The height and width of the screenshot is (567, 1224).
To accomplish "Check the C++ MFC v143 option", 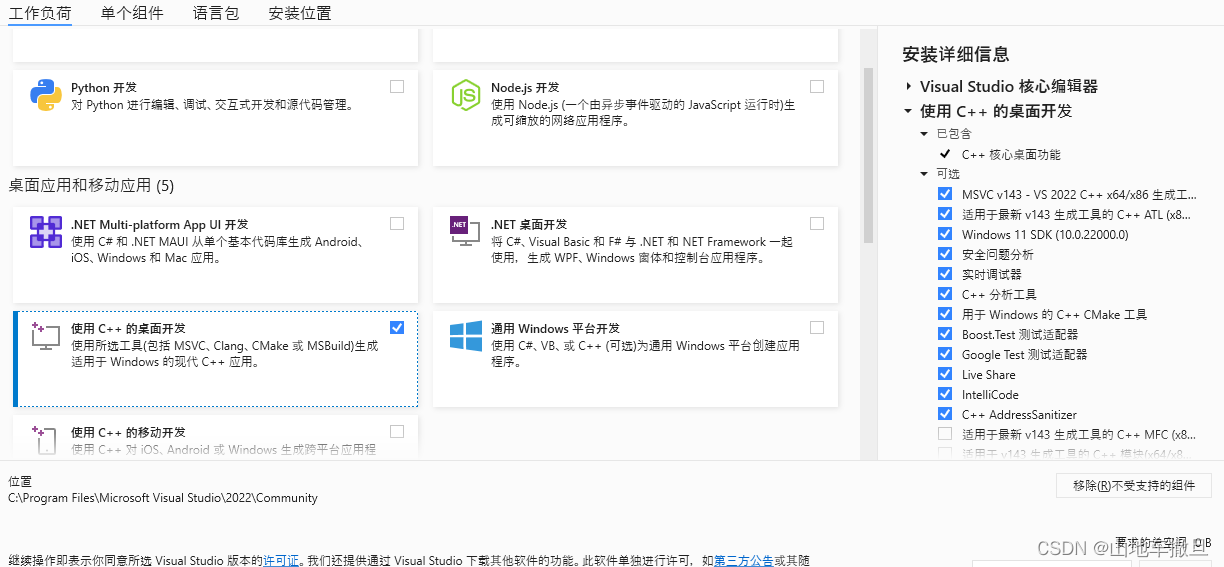I will [945, 434].
